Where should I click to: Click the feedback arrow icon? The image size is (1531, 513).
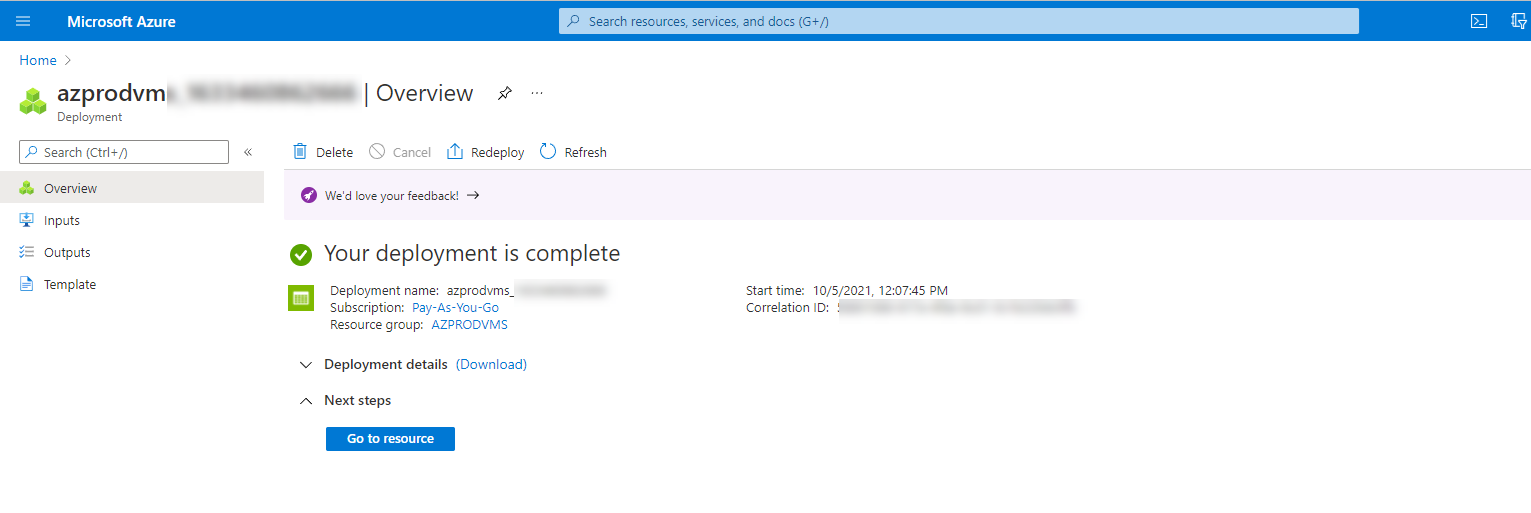click(x=473, y=196)
